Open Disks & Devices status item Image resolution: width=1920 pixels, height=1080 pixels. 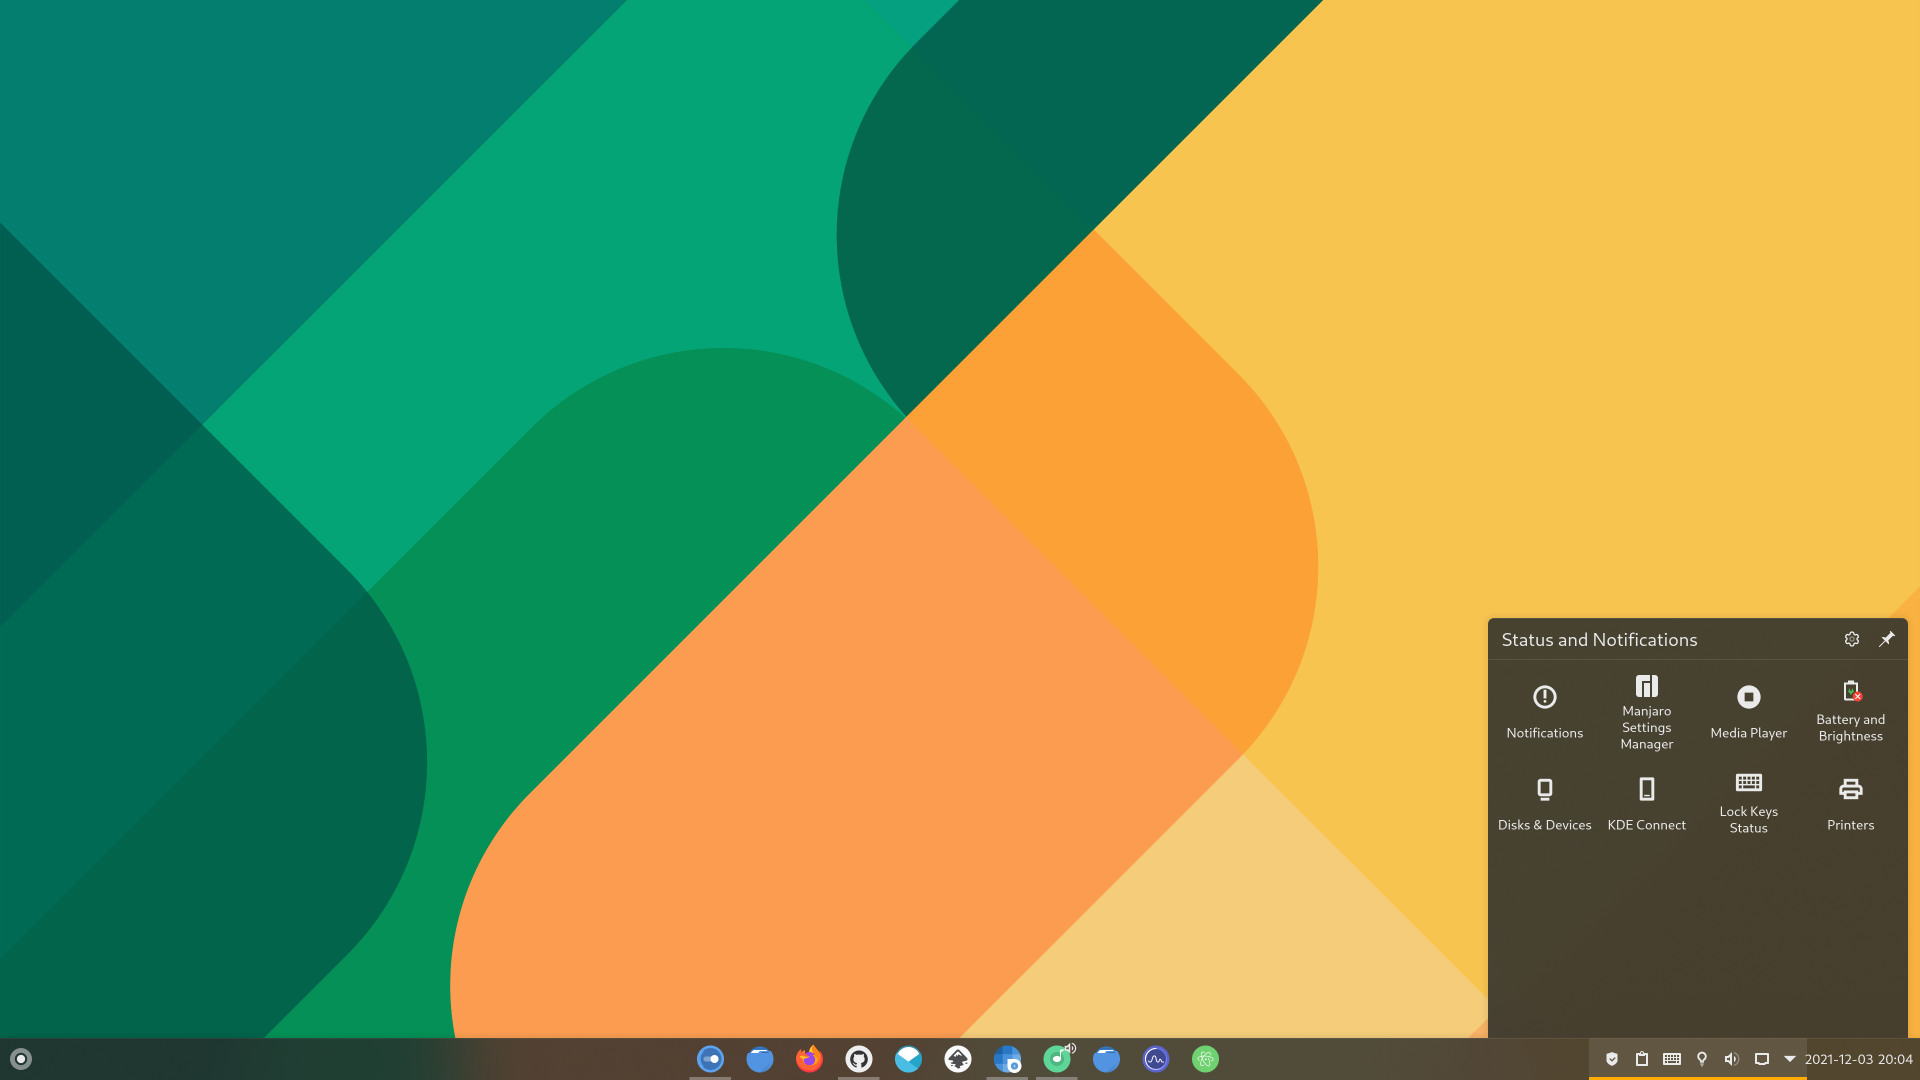[1544, 804]
